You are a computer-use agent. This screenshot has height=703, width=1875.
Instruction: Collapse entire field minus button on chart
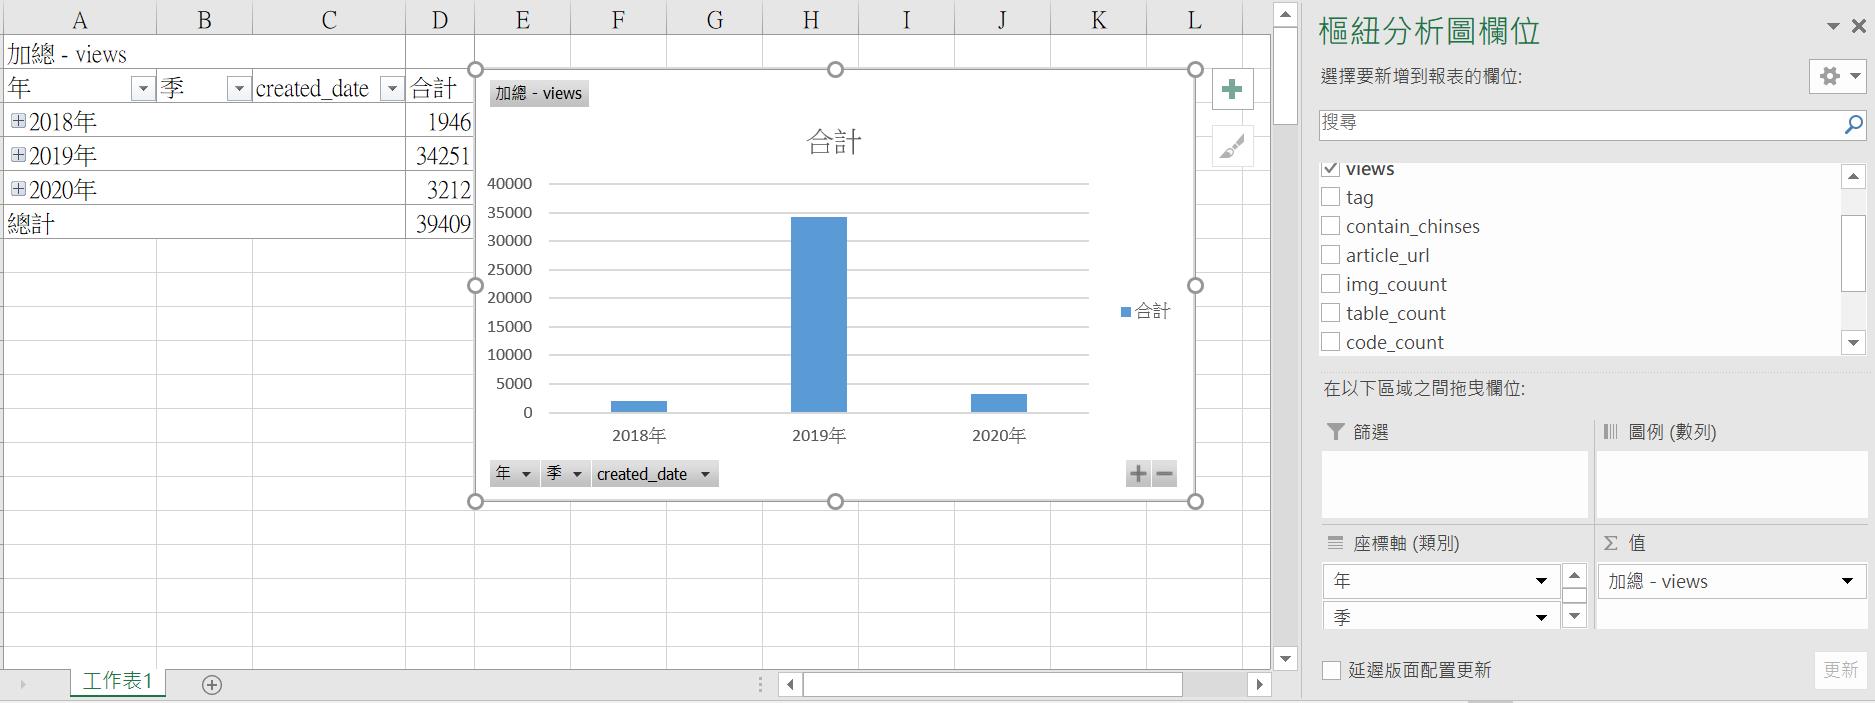point(1164,474)
